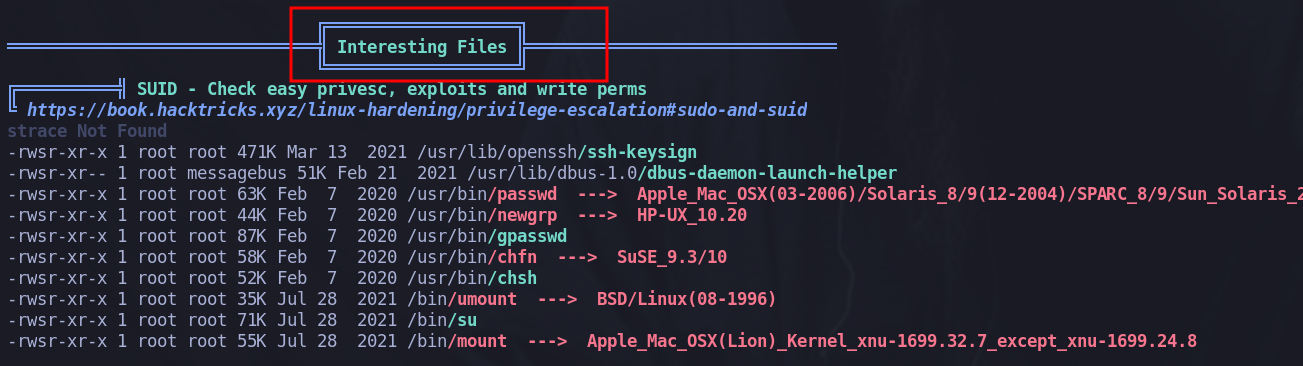Click the strace Not Found line
The width and height of the screenshot is (1303, 366).
coord(87,131)
